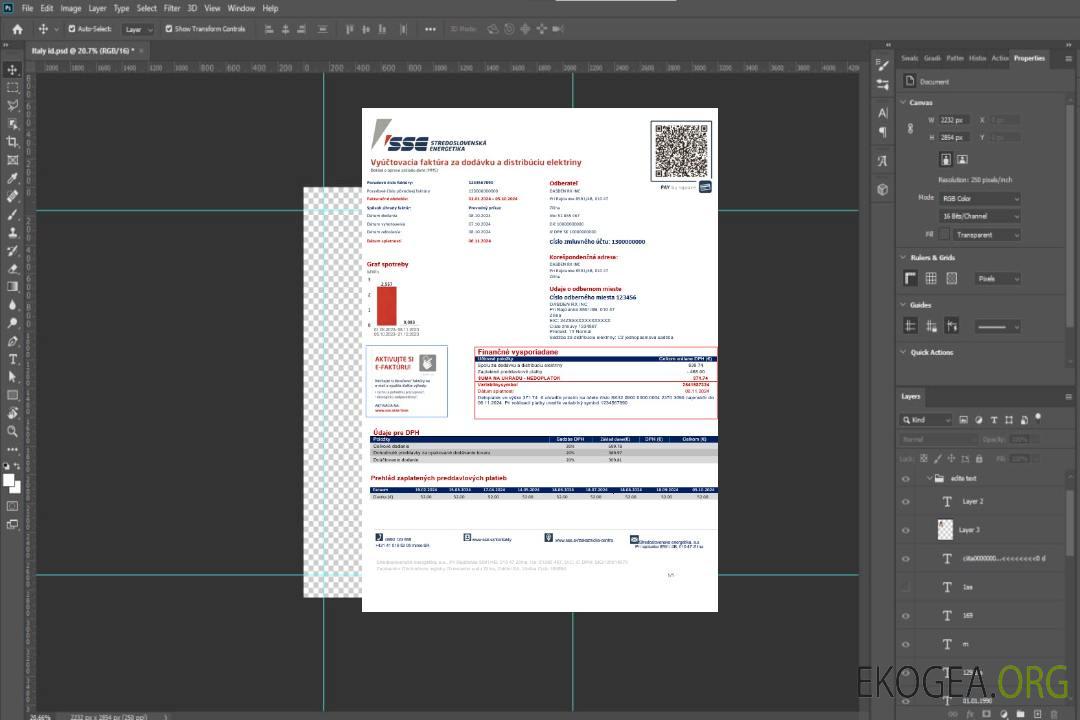Select the Eraser tool

pos(12,269)
